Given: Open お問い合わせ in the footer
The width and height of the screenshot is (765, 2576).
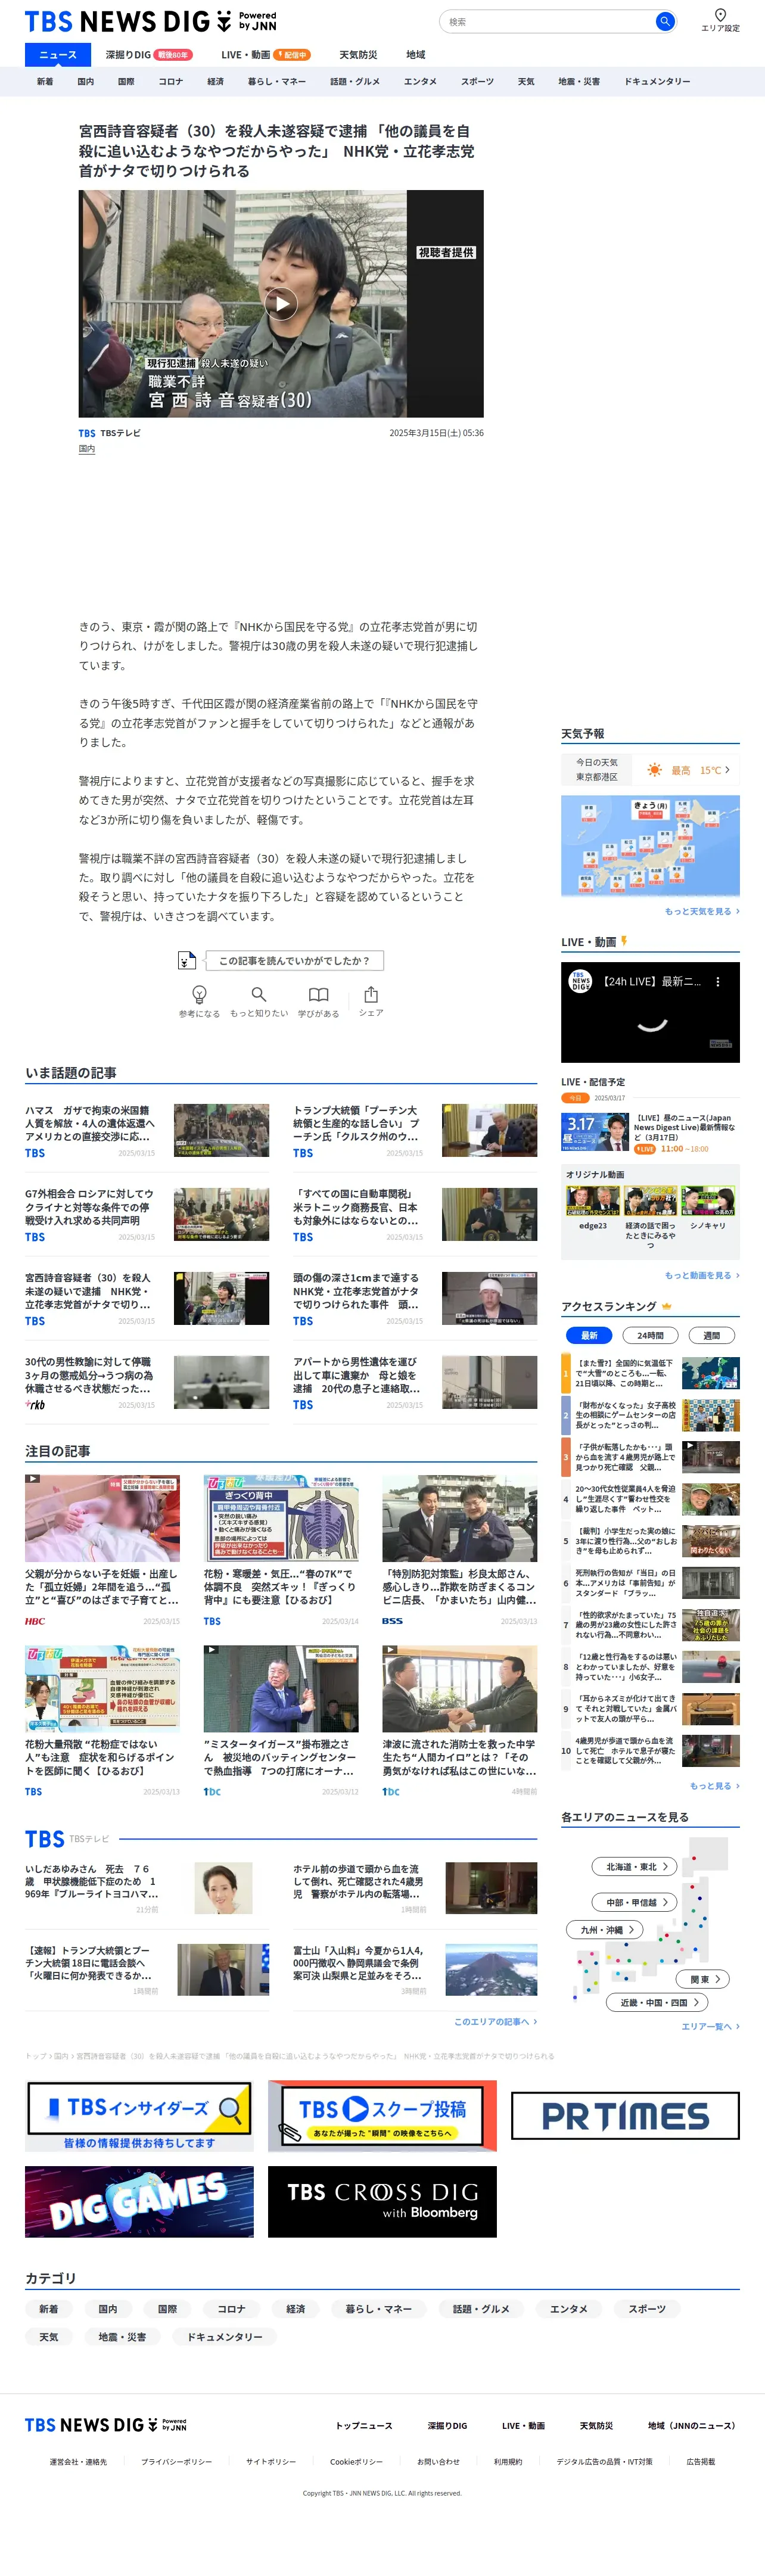Looking at the screenshot, I should point(438,2462).
